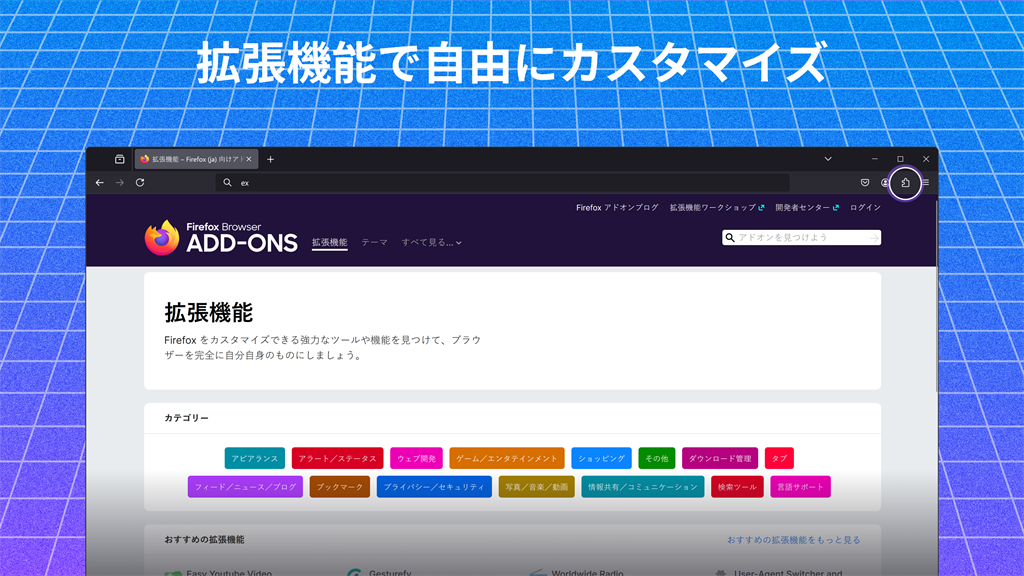Click the back arrow in browser toolbar

pyautogui.click(x=99, y=183)
